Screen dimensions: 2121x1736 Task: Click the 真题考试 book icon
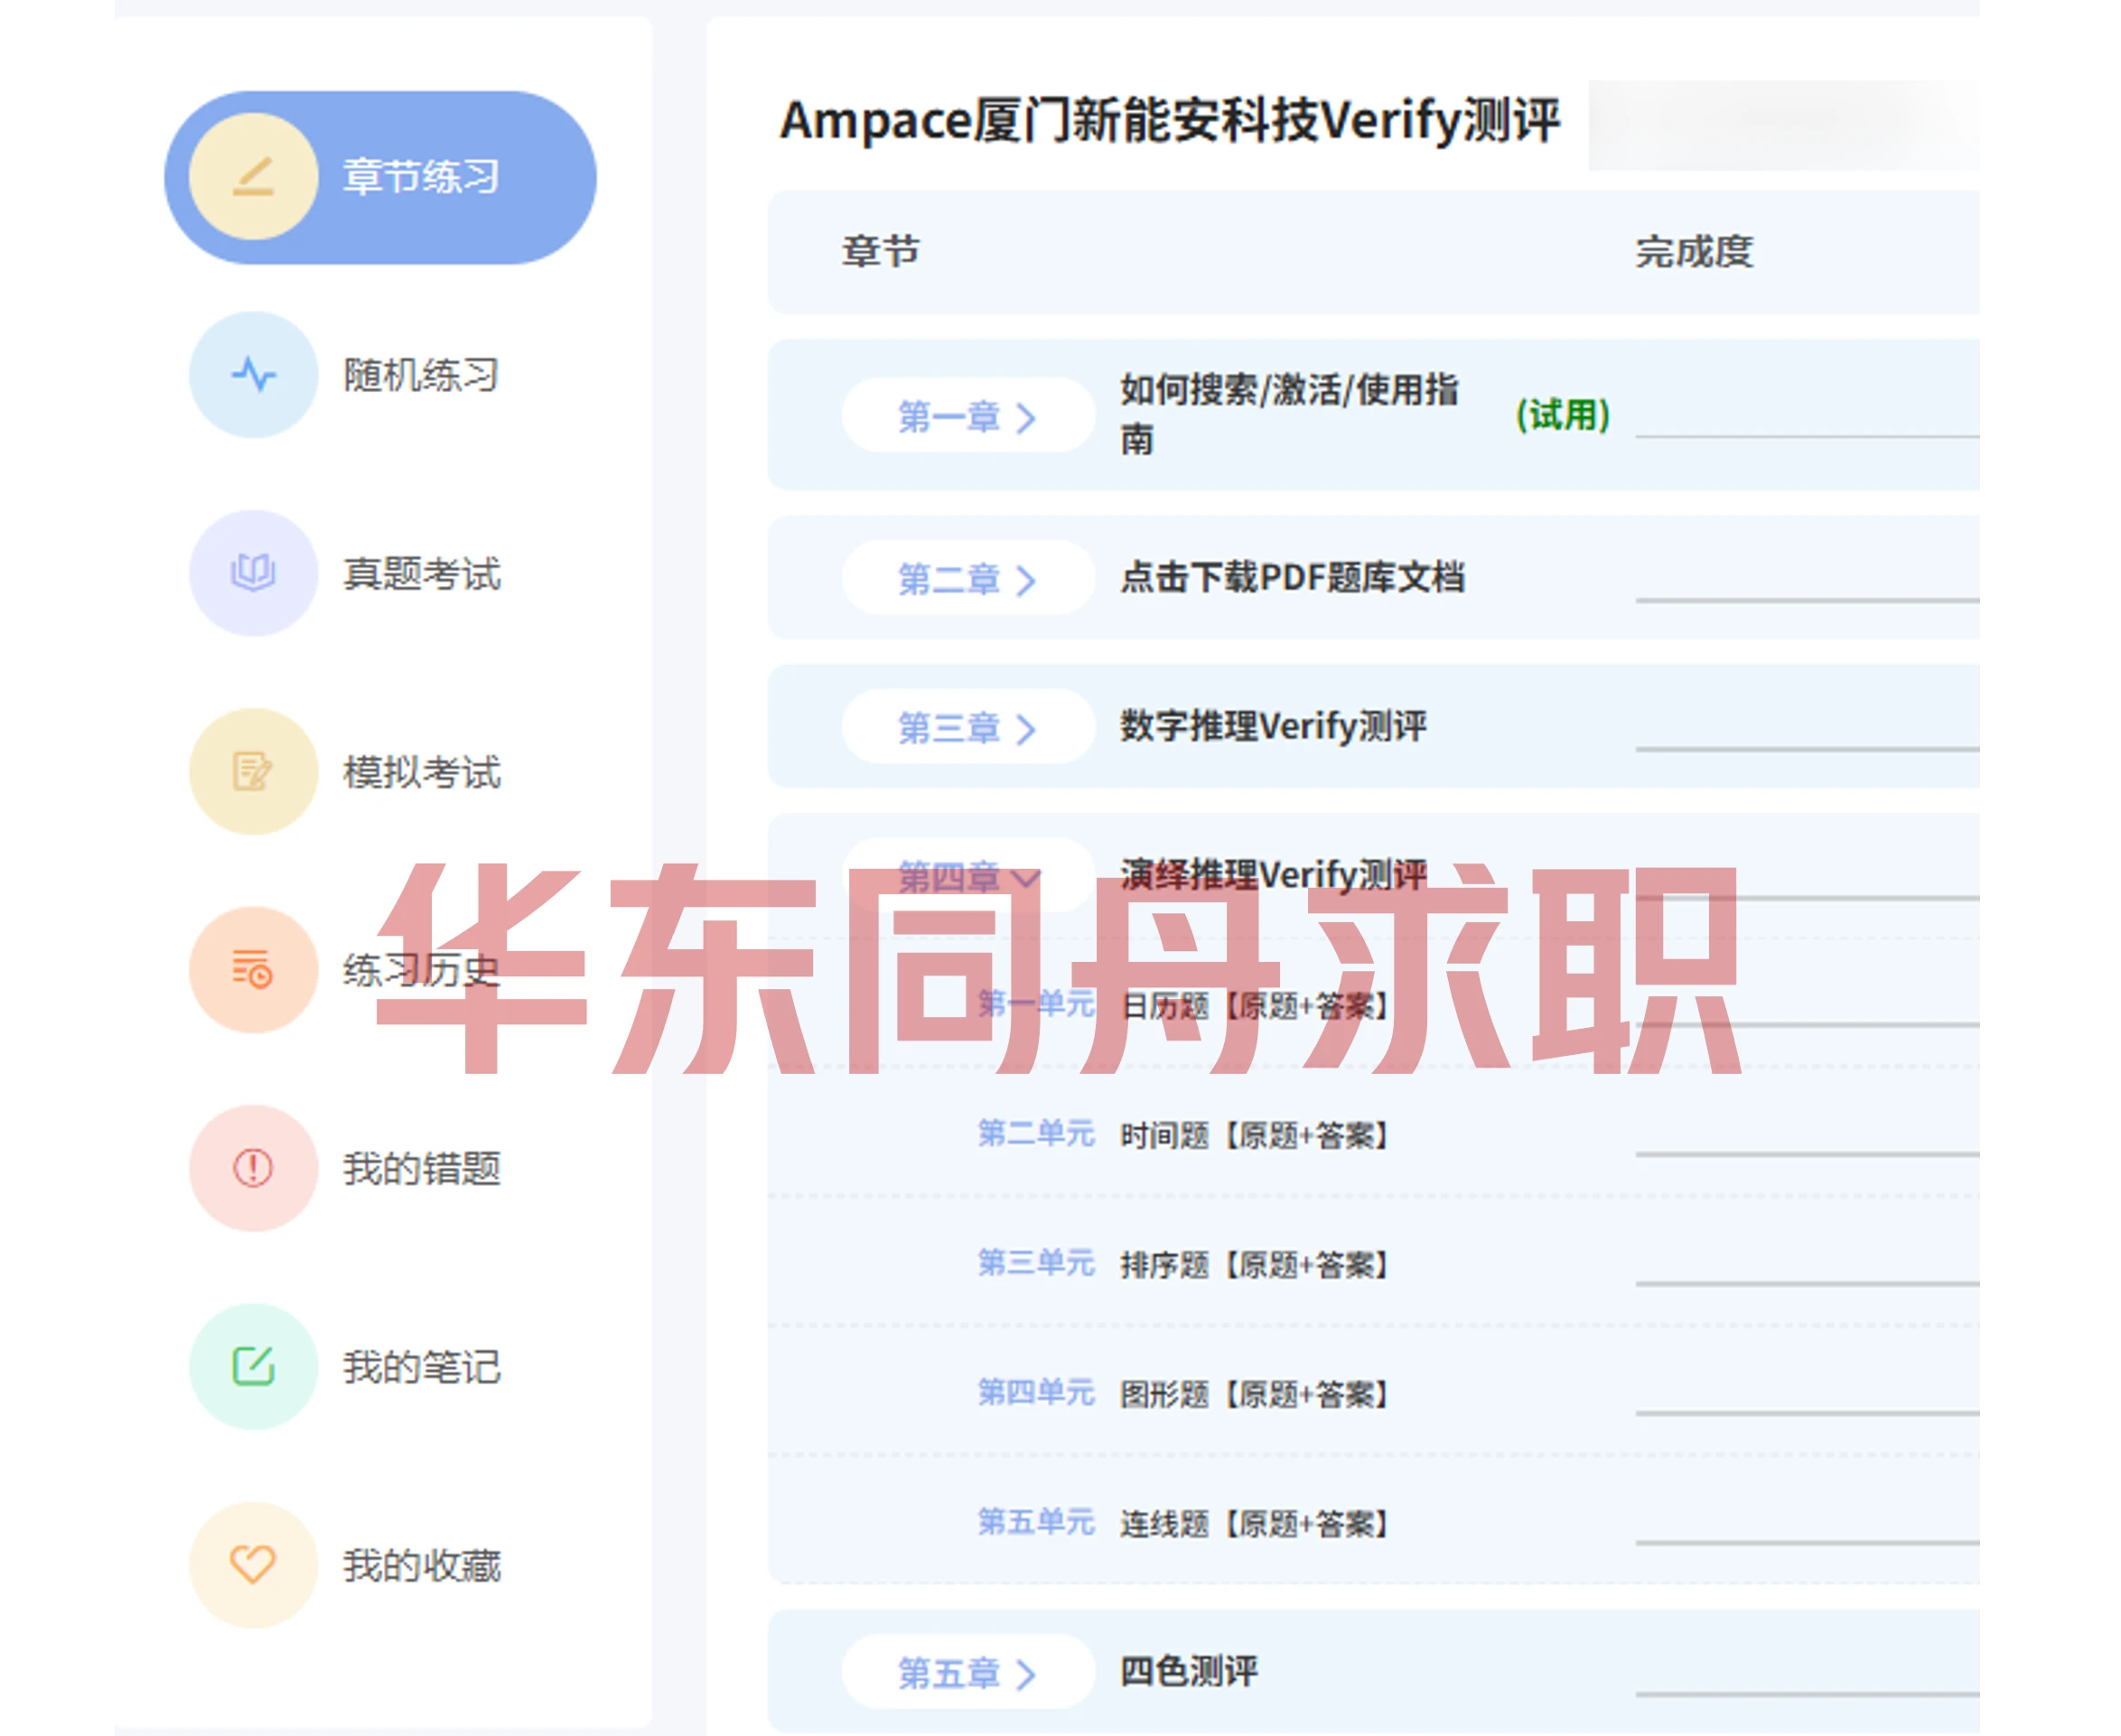coord(253,573)
